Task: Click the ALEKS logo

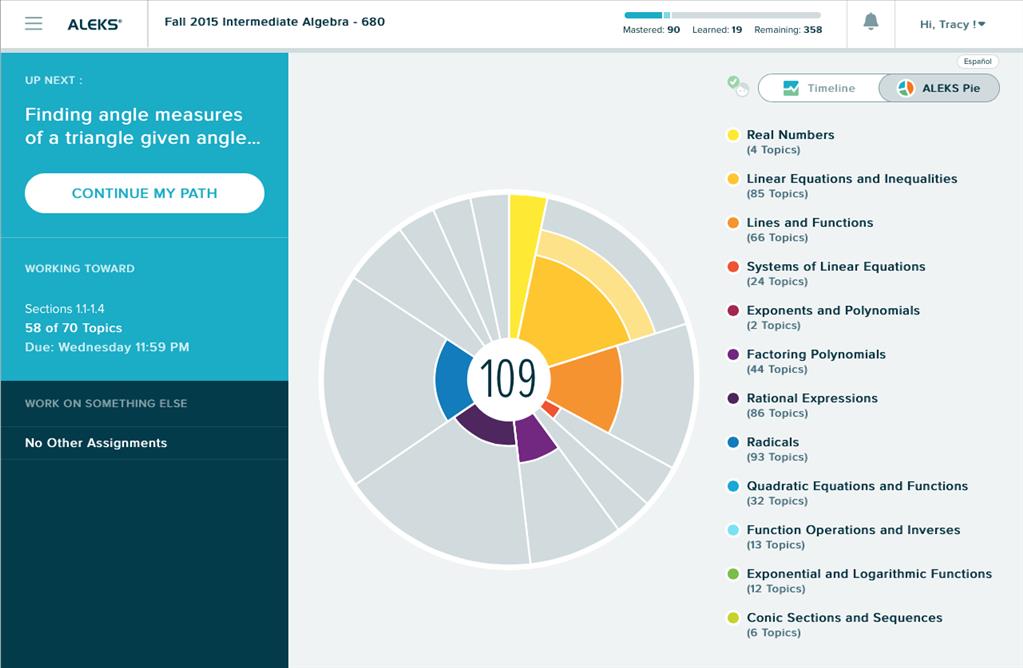Action: click(94, 24)
